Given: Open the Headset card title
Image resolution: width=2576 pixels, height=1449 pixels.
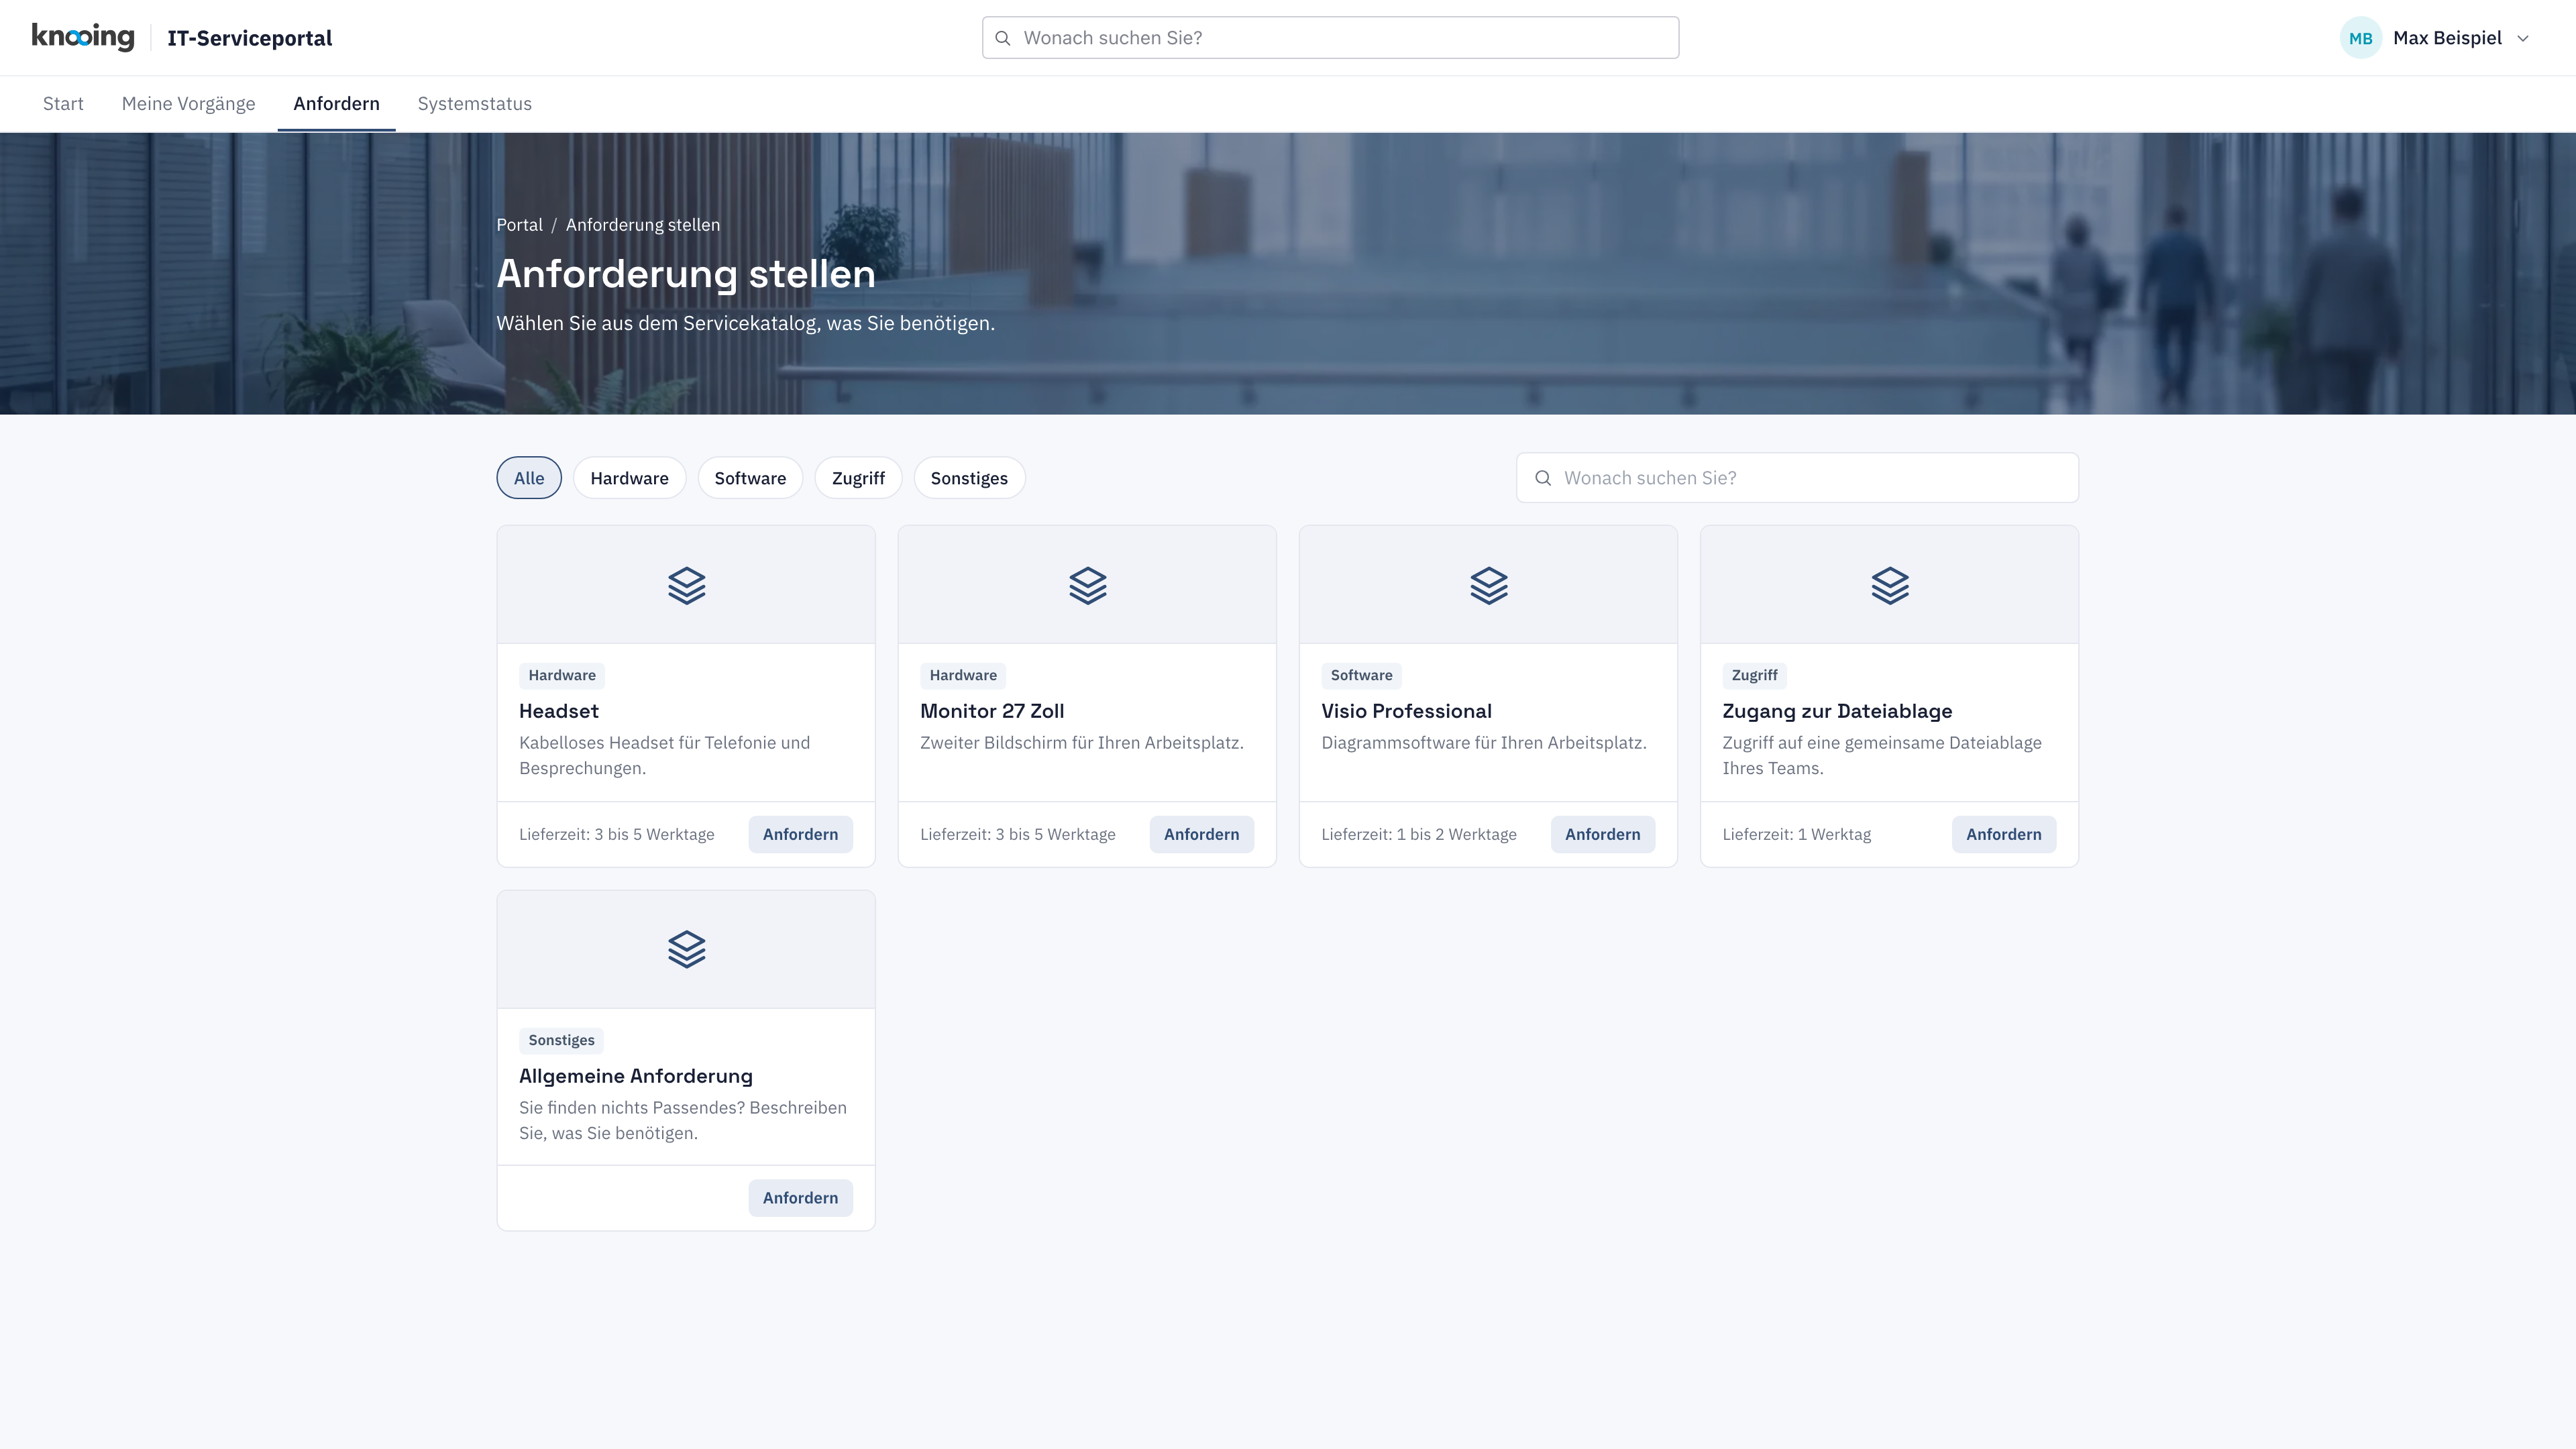Looking at the screenshot, I should pyautogui.click(x=558, y=711).
